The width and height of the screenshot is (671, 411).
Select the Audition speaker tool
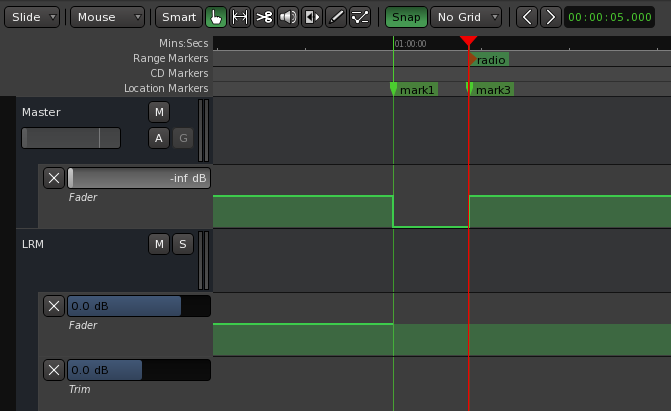click(x=288, y=17)
